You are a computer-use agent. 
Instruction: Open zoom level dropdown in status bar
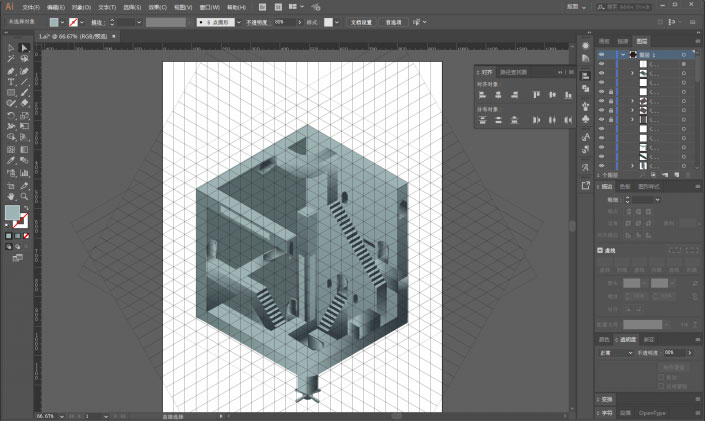(x=62, y=417)
